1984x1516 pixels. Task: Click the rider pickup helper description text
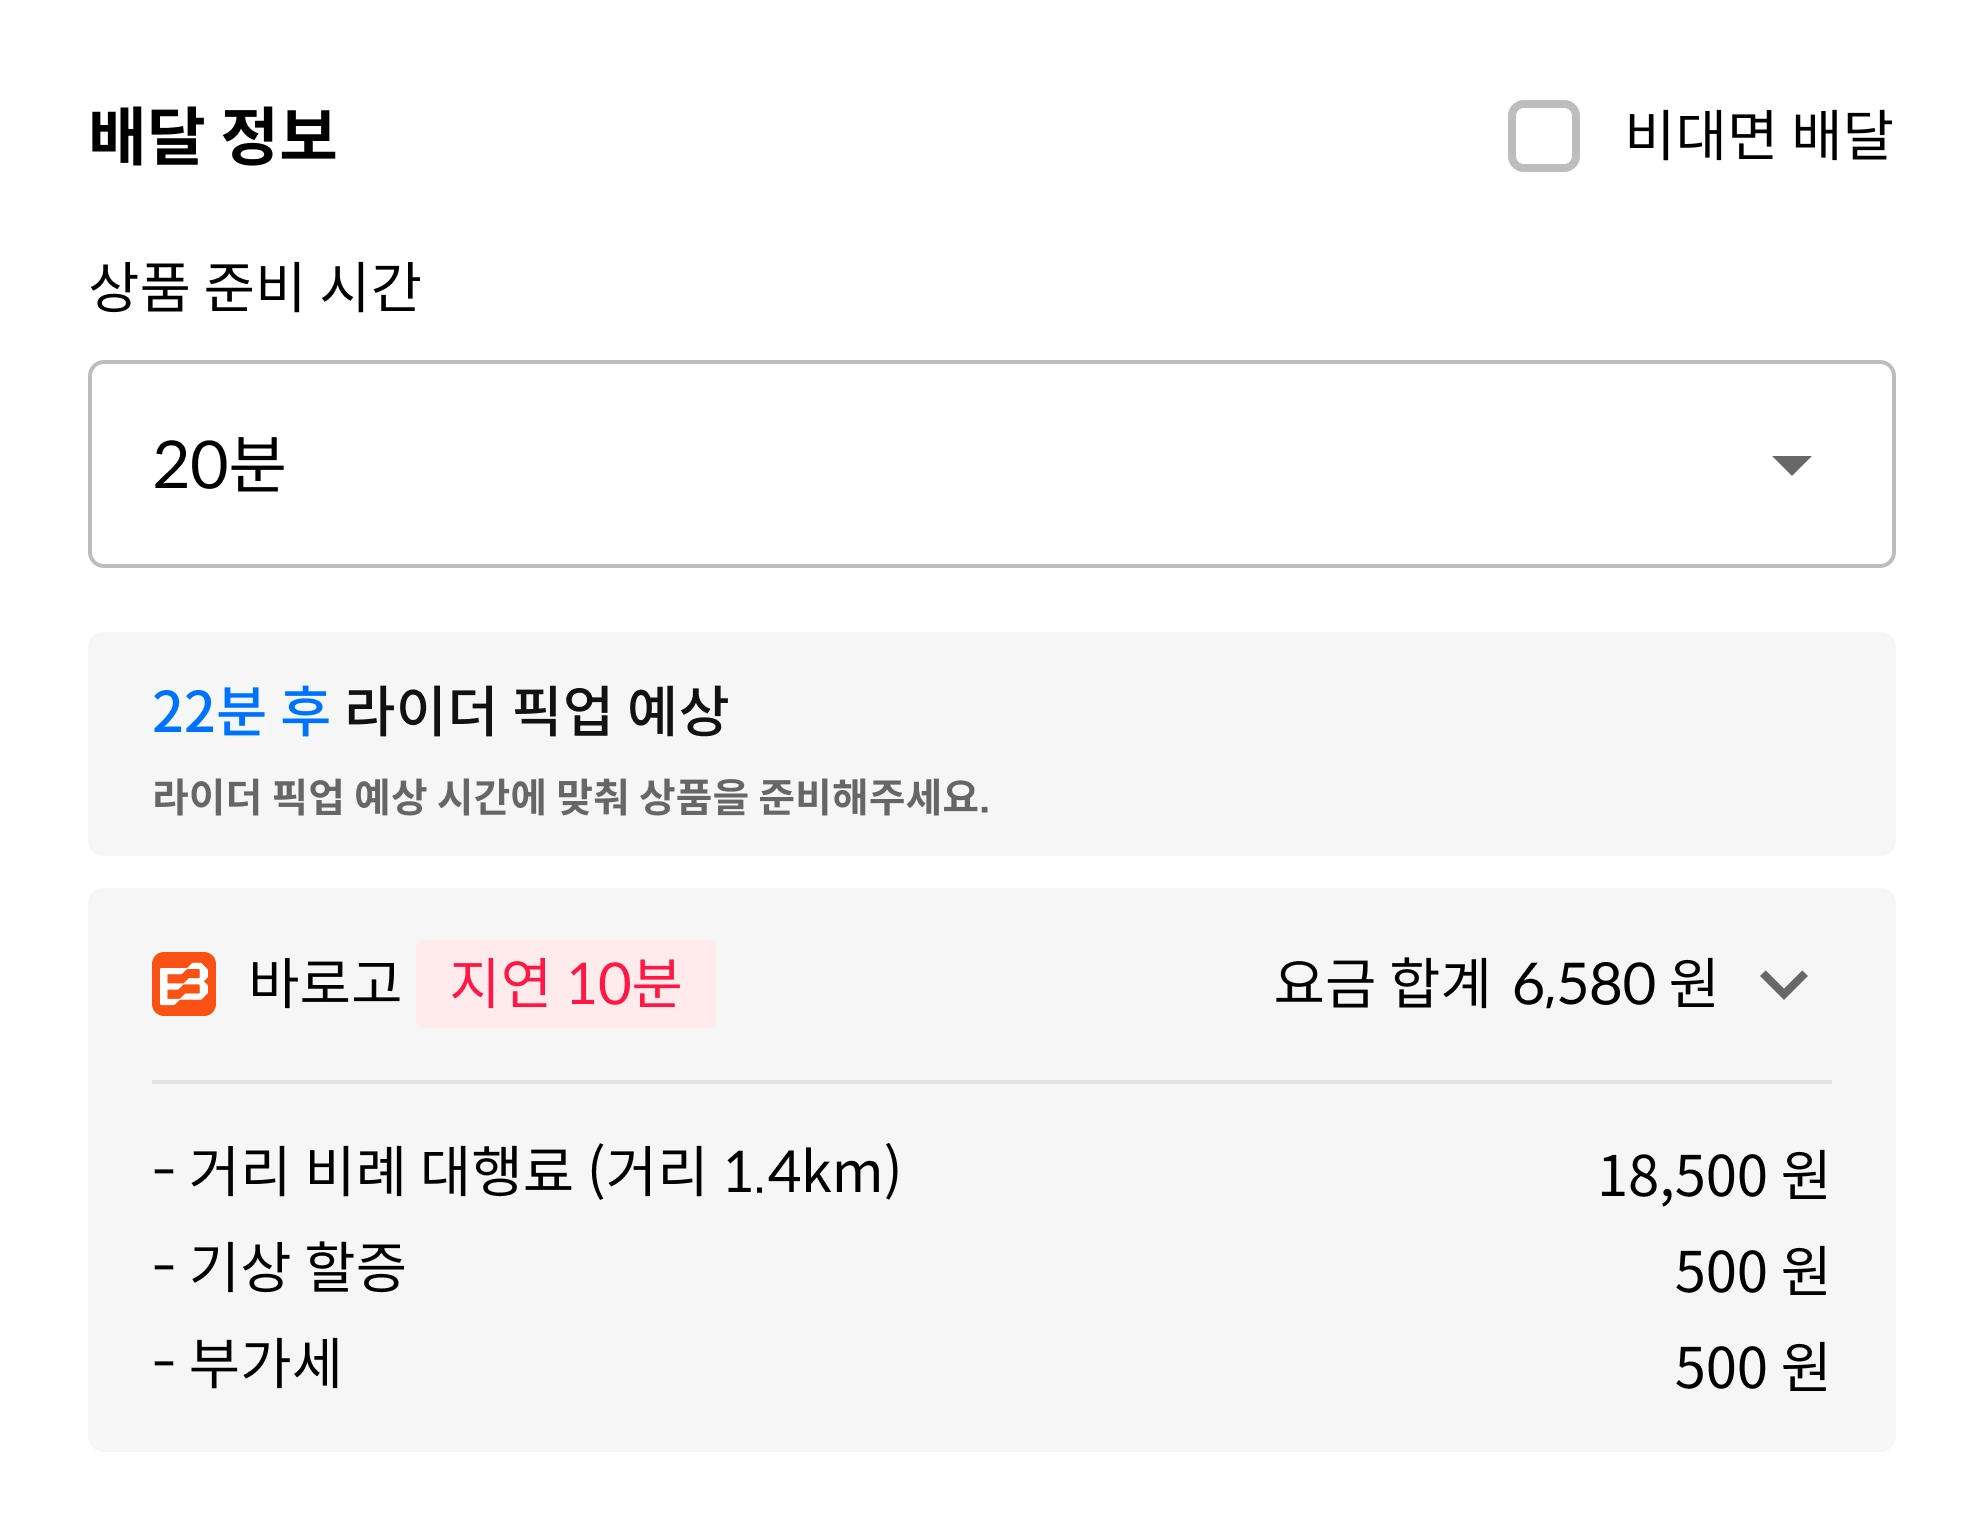(x=570, y=797)
